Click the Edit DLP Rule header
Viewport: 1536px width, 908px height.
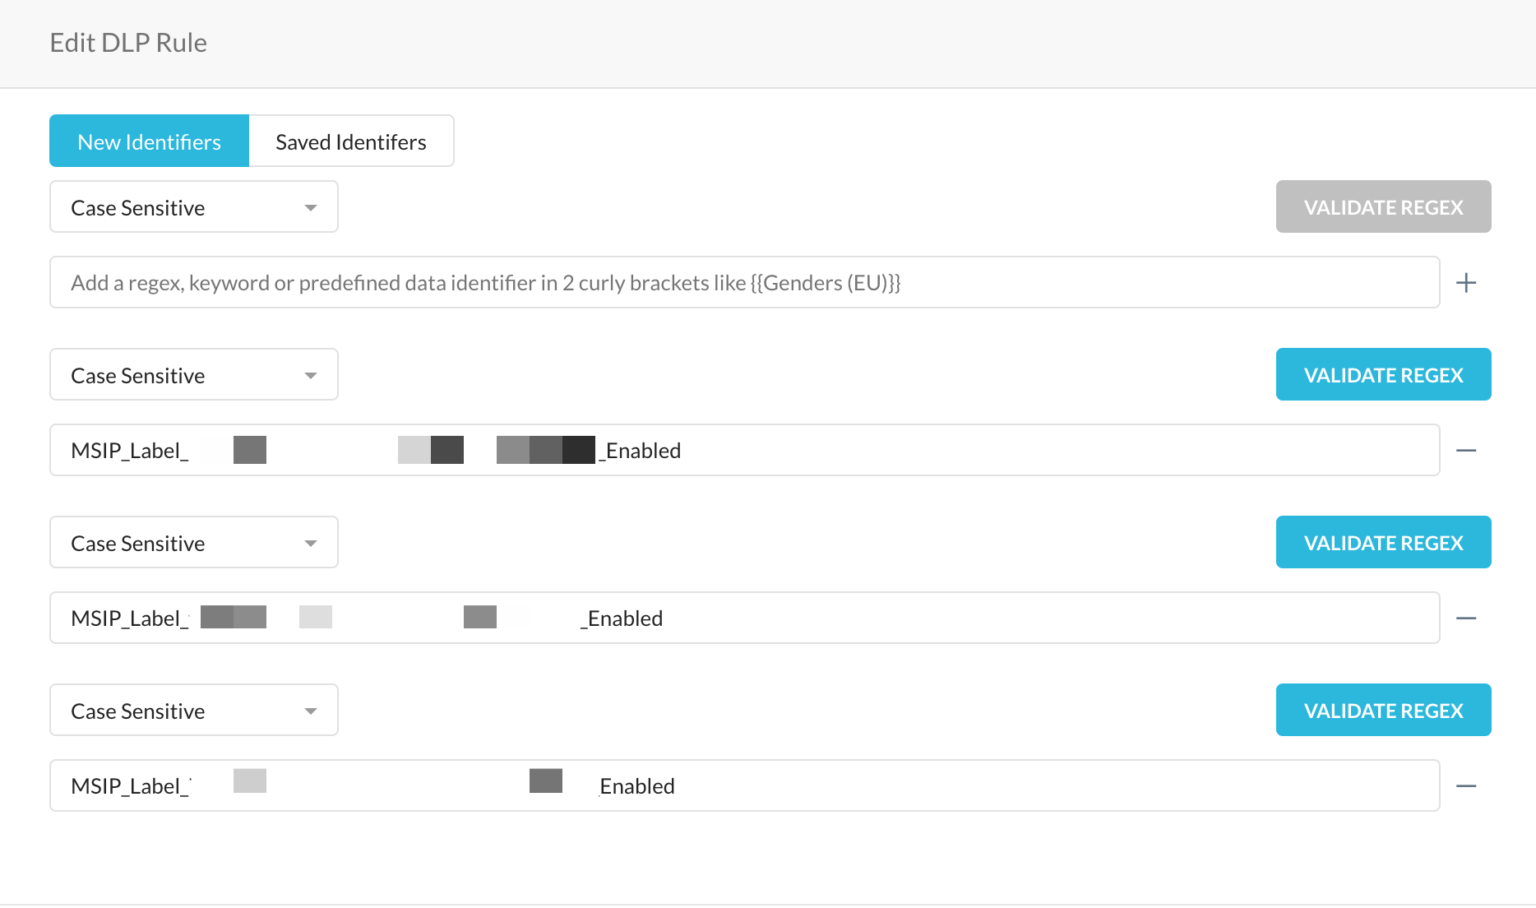[128, 42]
